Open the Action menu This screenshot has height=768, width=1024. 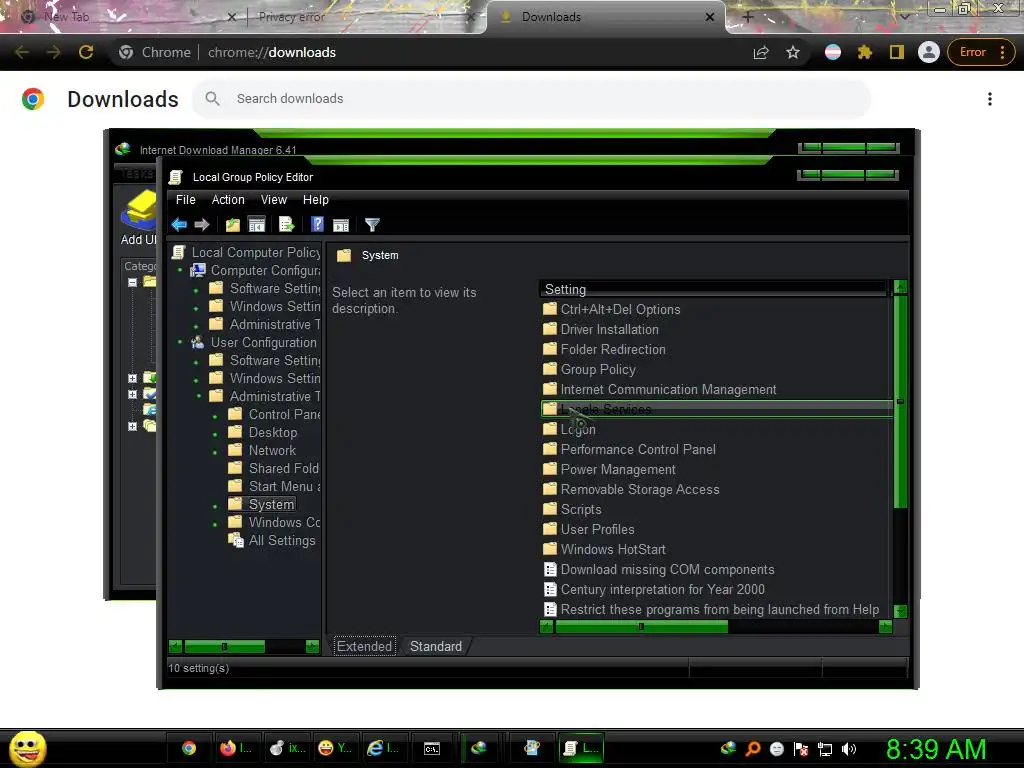point(228,200)
